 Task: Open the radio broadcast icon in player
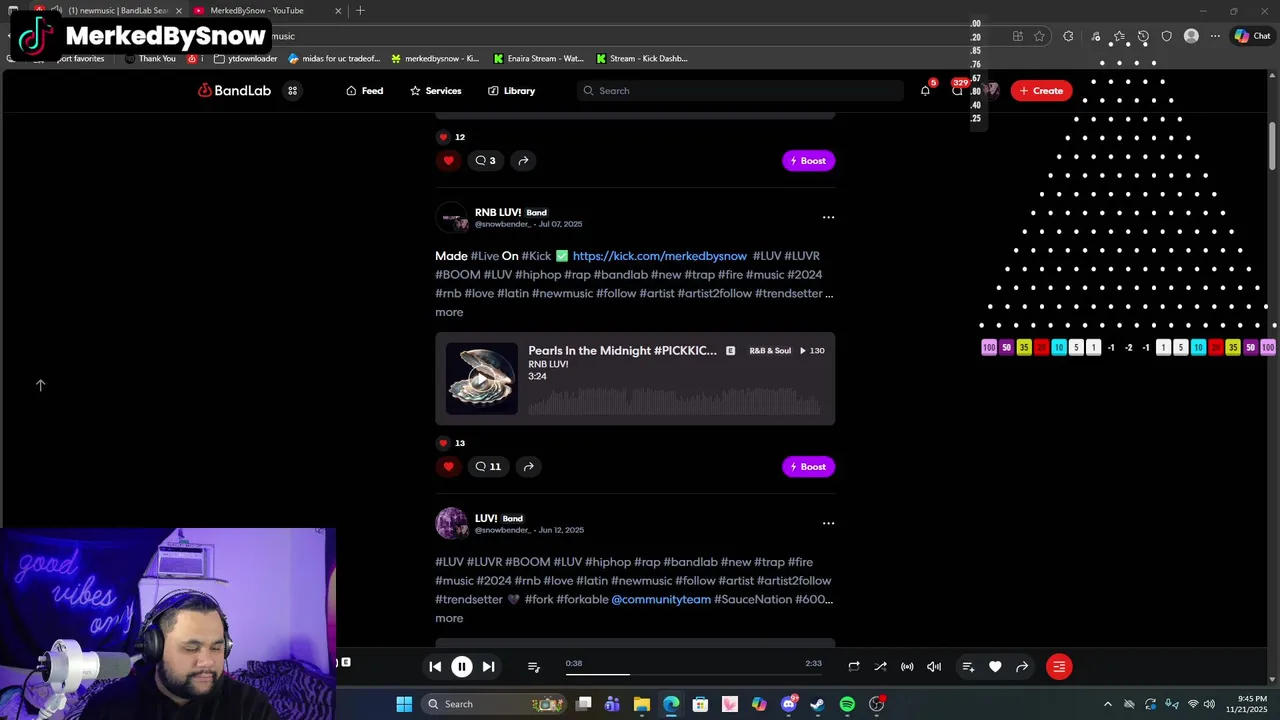coord(907,667)
